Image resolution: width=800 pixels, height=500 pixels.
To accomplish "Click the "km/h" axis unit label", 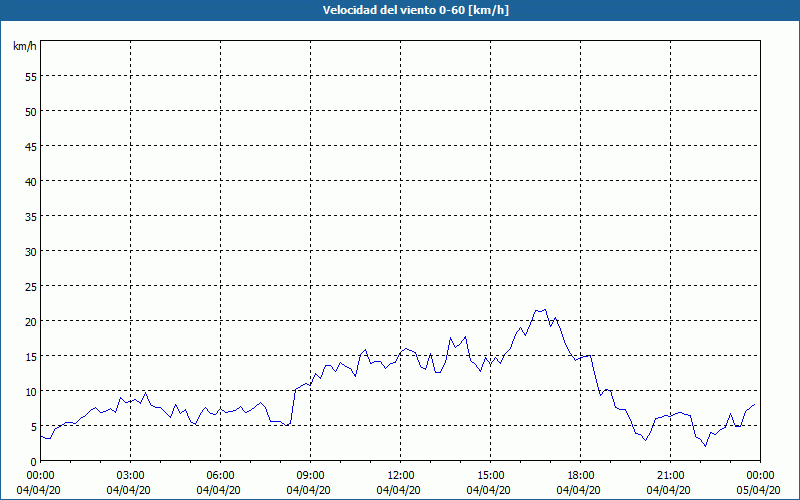I will pyautogui.click(x=24, y=46).
